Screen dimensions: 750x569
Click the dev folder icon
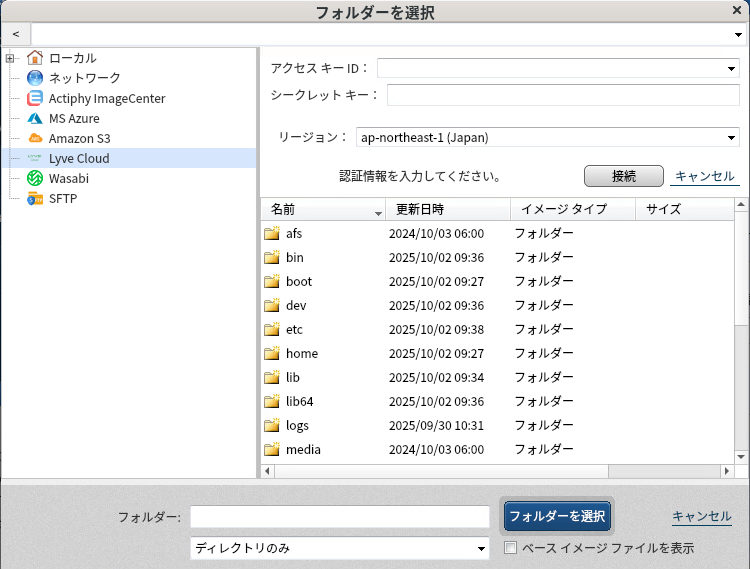[272, 305]
